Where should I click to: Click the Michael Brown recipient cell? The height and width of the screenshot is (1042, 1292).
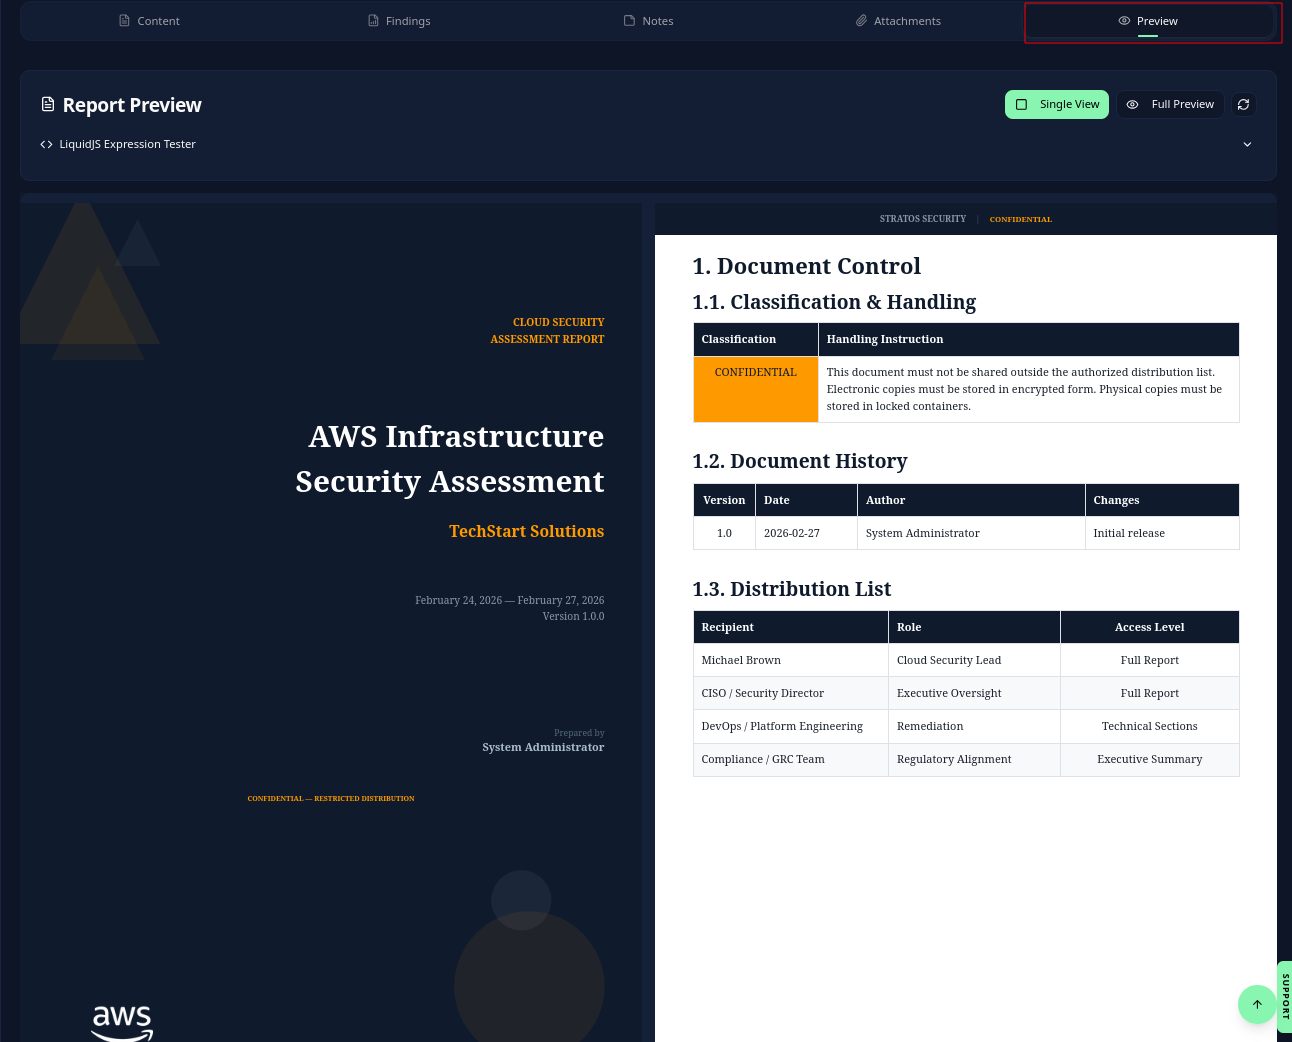[791, 660]
